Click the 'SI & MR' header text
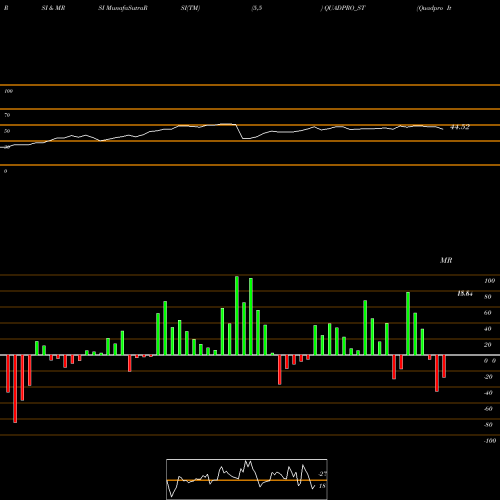The image size is (500, 500). [x=53, y=8]
